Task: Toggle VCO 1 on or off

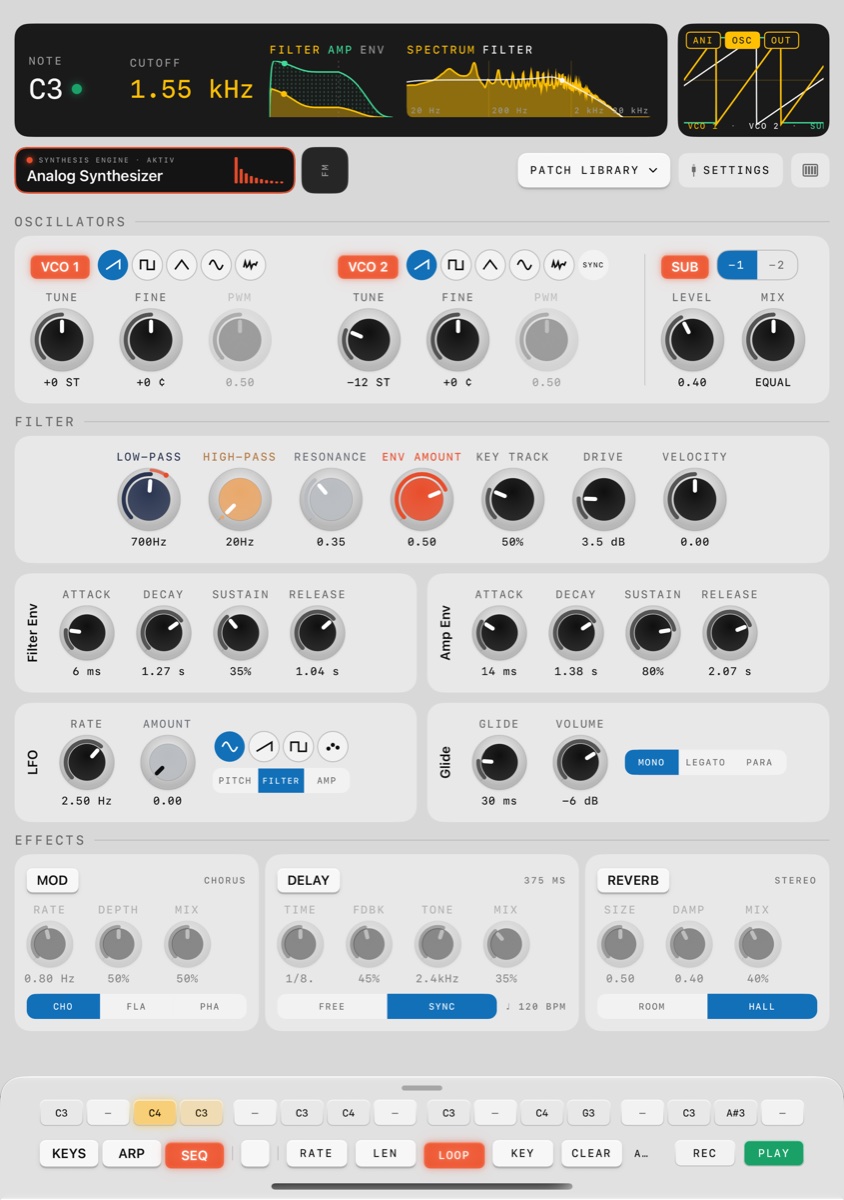Action: pos(61,266)
